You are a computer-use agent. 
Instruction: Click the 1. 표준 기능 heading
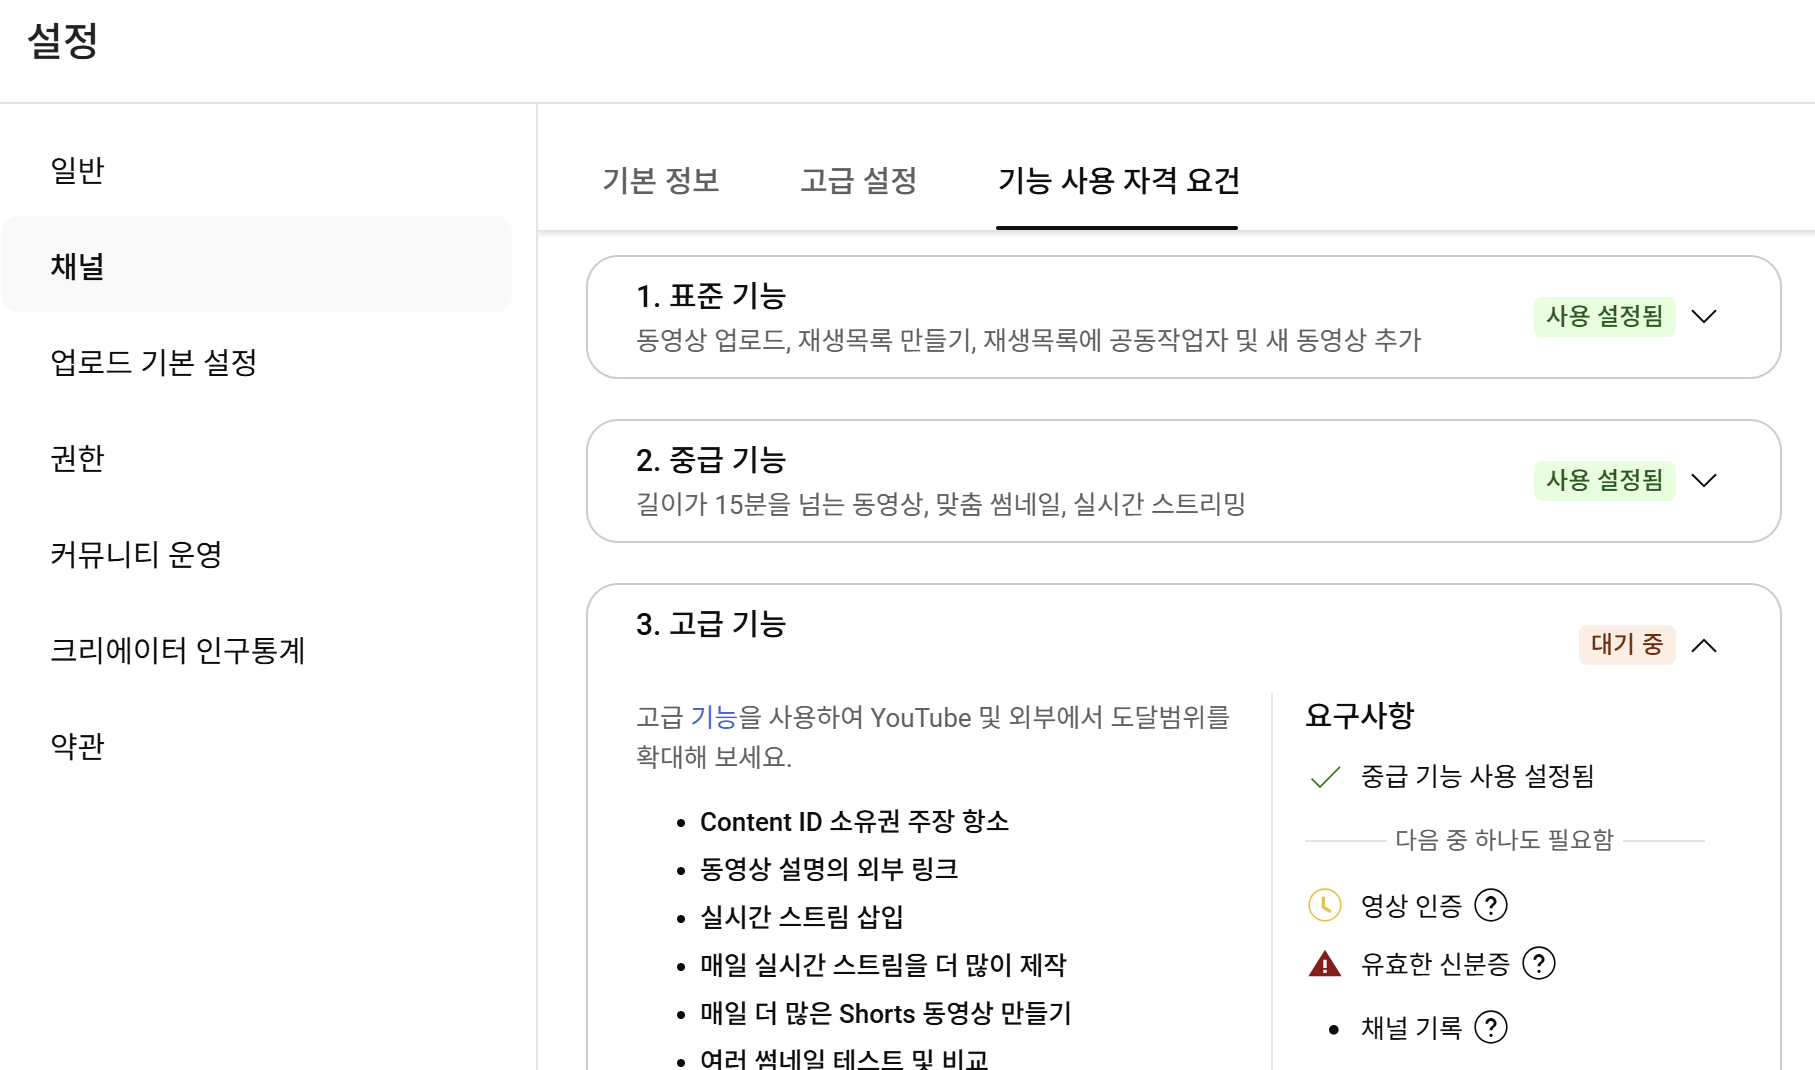711,296
